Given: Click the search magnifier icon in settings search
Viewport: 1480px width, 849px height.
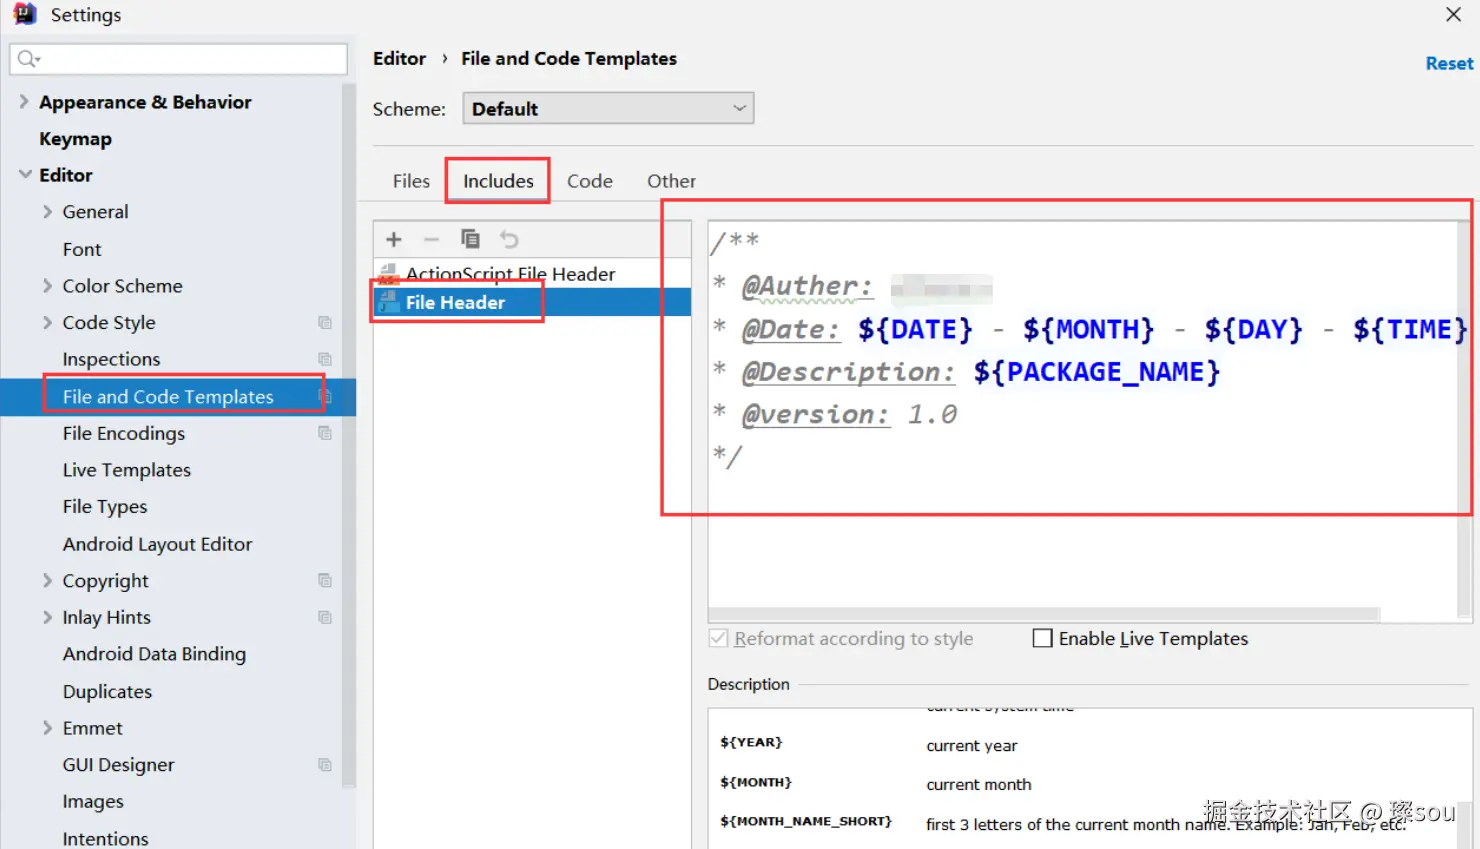Looking at the screenshot, I should coord(28,59).
